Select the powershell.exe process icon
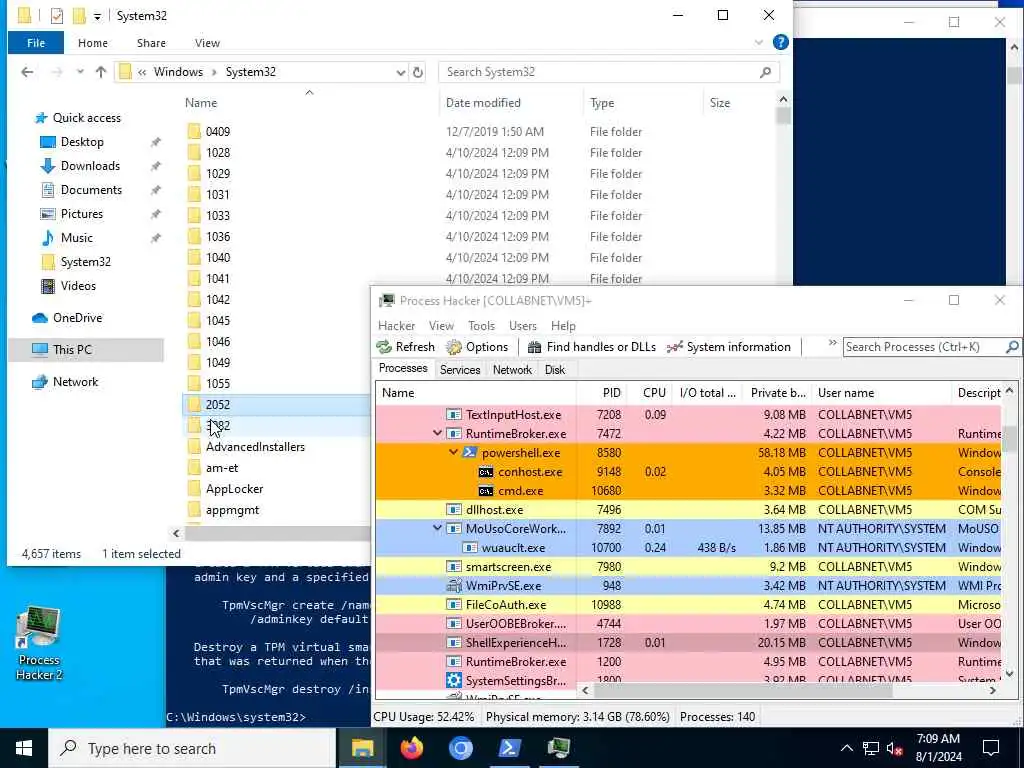 point(469,453)
